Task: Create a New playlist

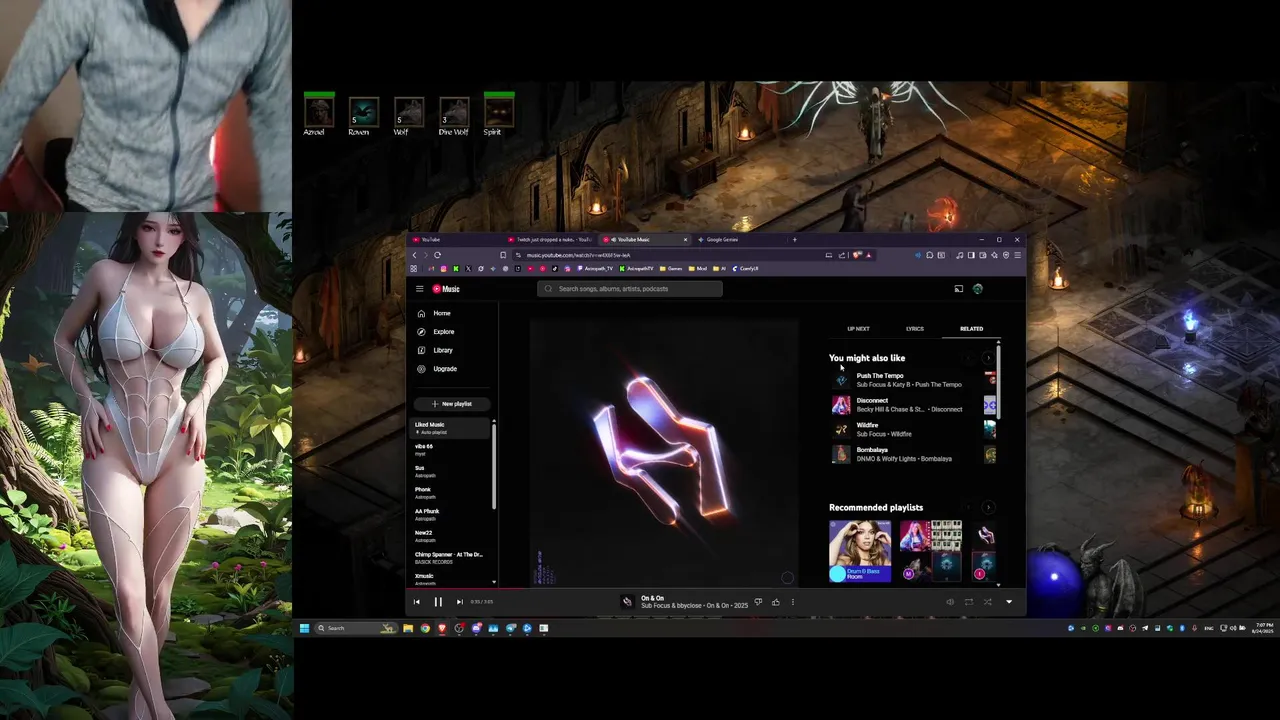Action: tap(452, 404)
